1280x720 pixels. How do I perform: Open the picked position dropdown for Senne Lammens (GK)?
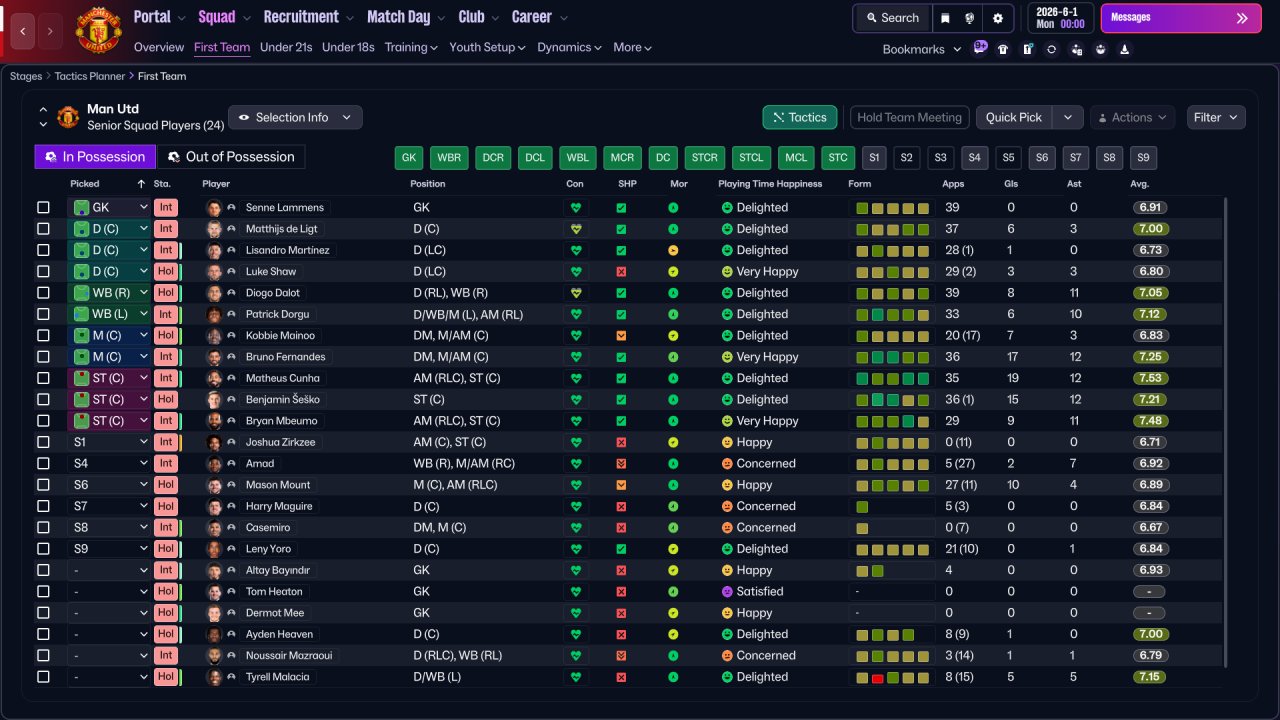click(x=108, y=208)
